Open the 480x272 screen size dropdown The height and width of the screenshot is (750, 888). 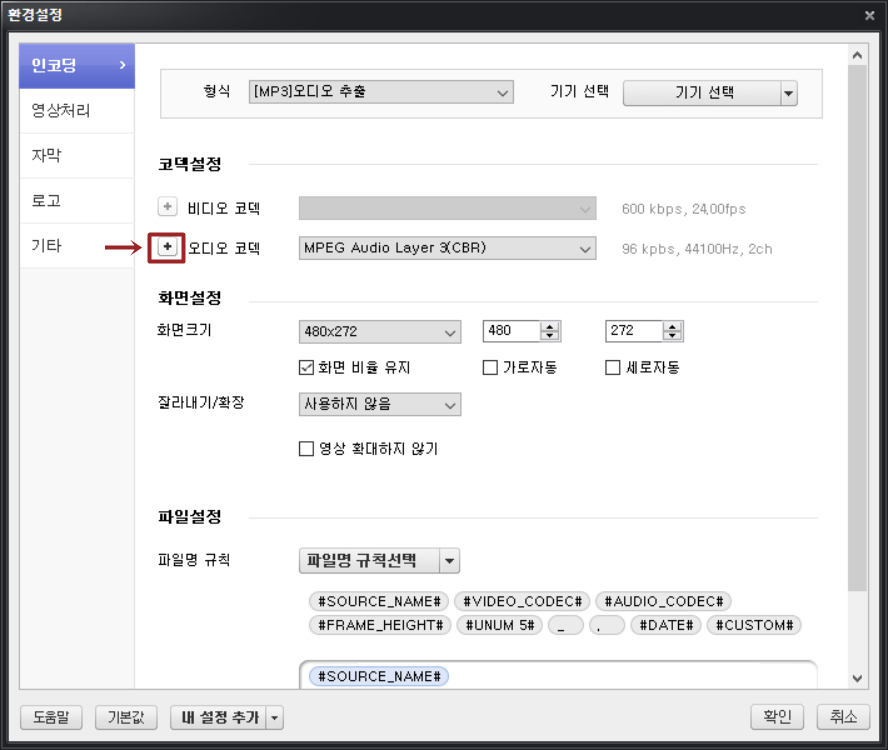point(380,332)
